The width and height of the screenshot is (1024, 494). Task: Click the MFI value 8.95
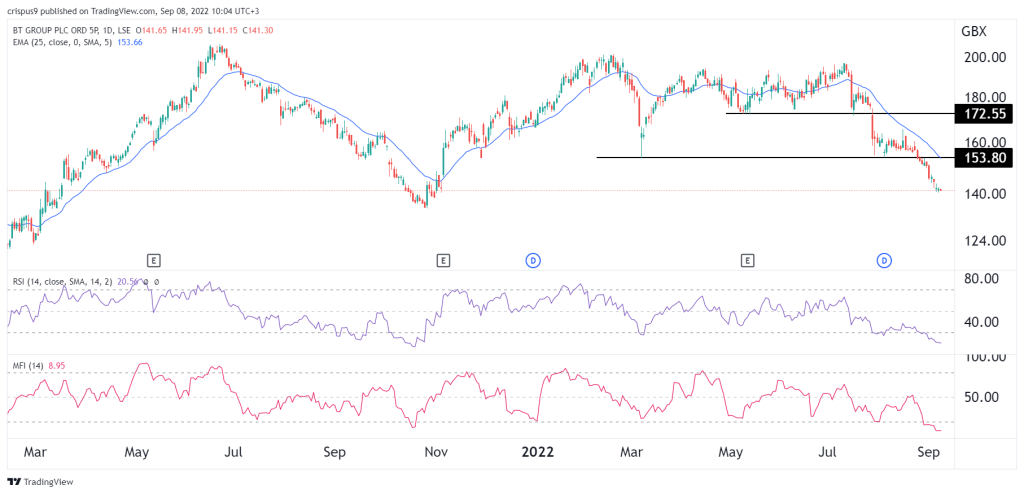click(58, 366)
